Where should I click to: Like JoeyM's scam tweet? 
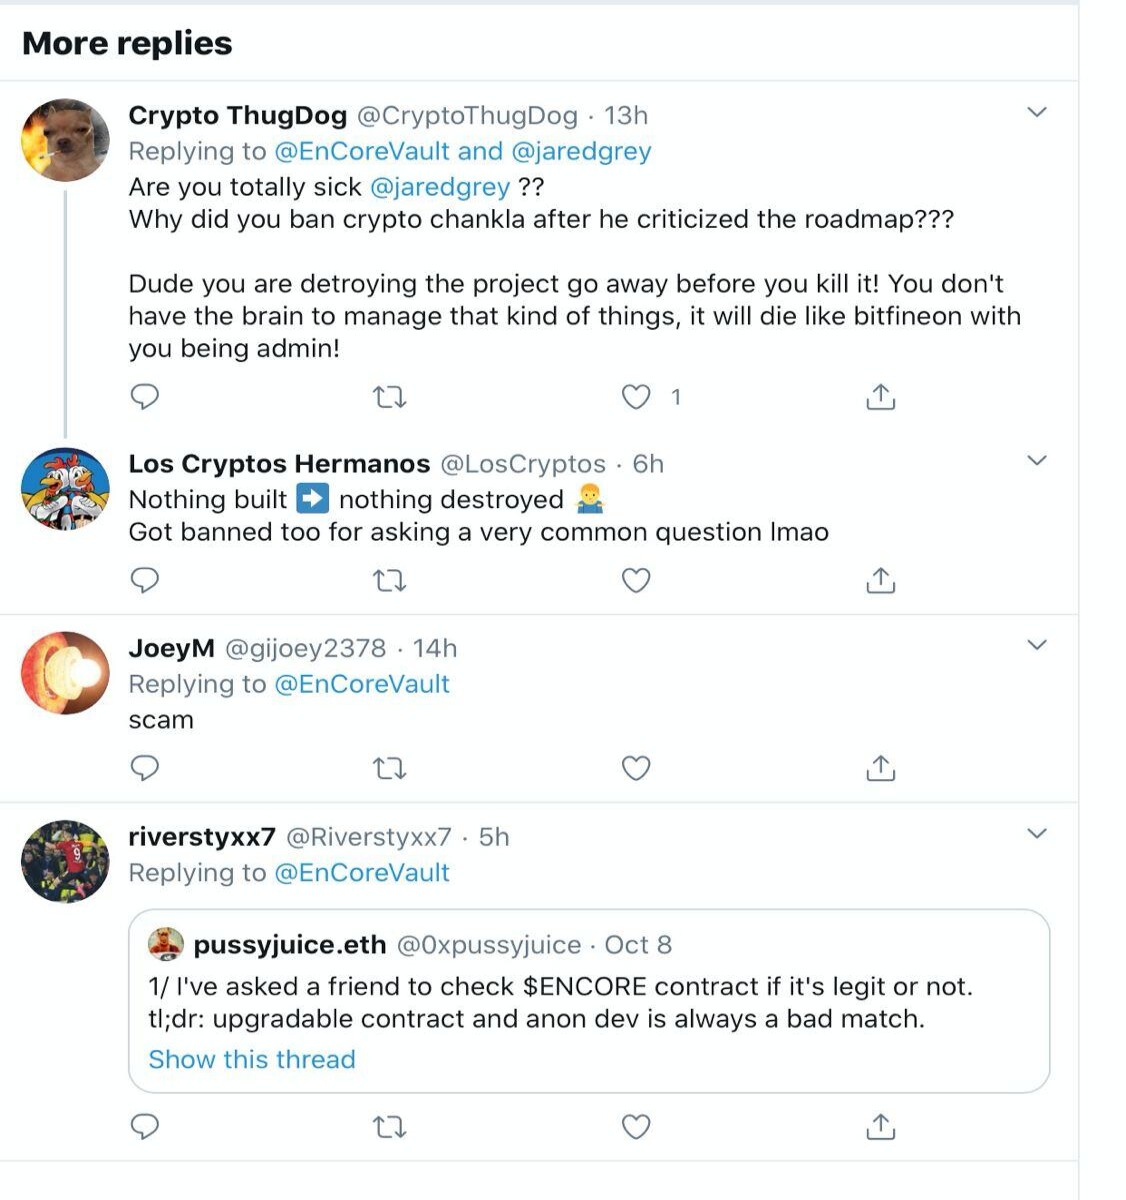pos(636,768)
